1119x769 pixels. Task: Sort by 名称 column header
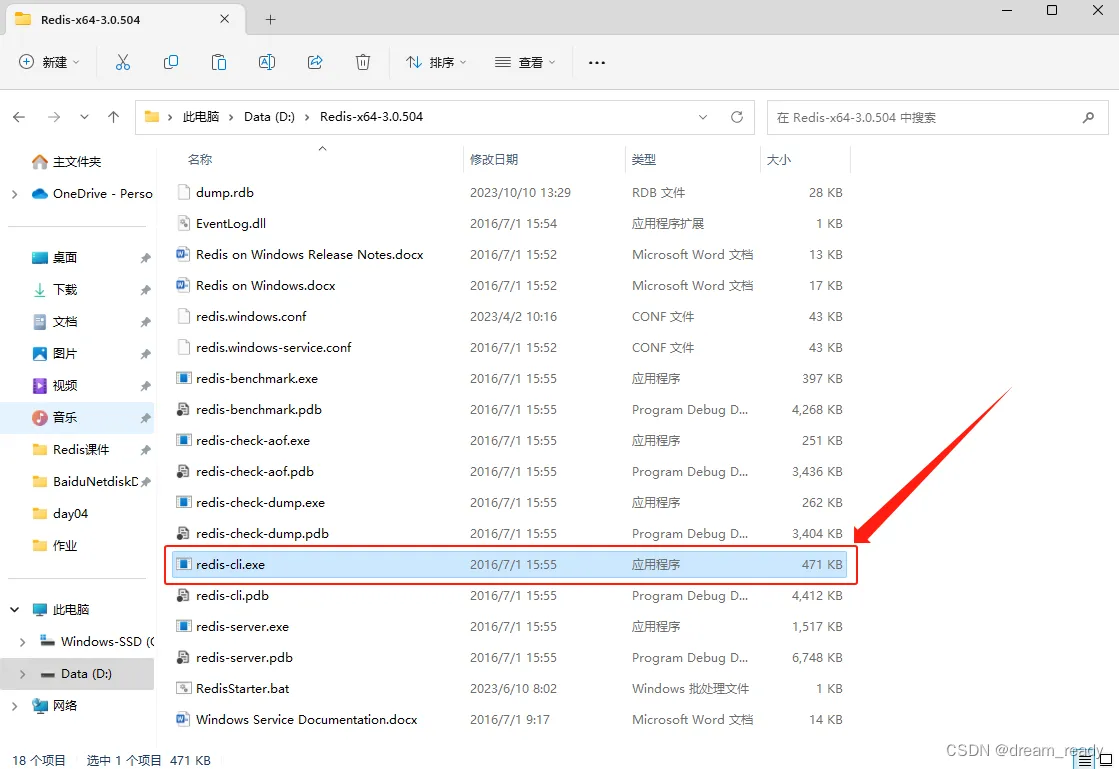[200, 160]
